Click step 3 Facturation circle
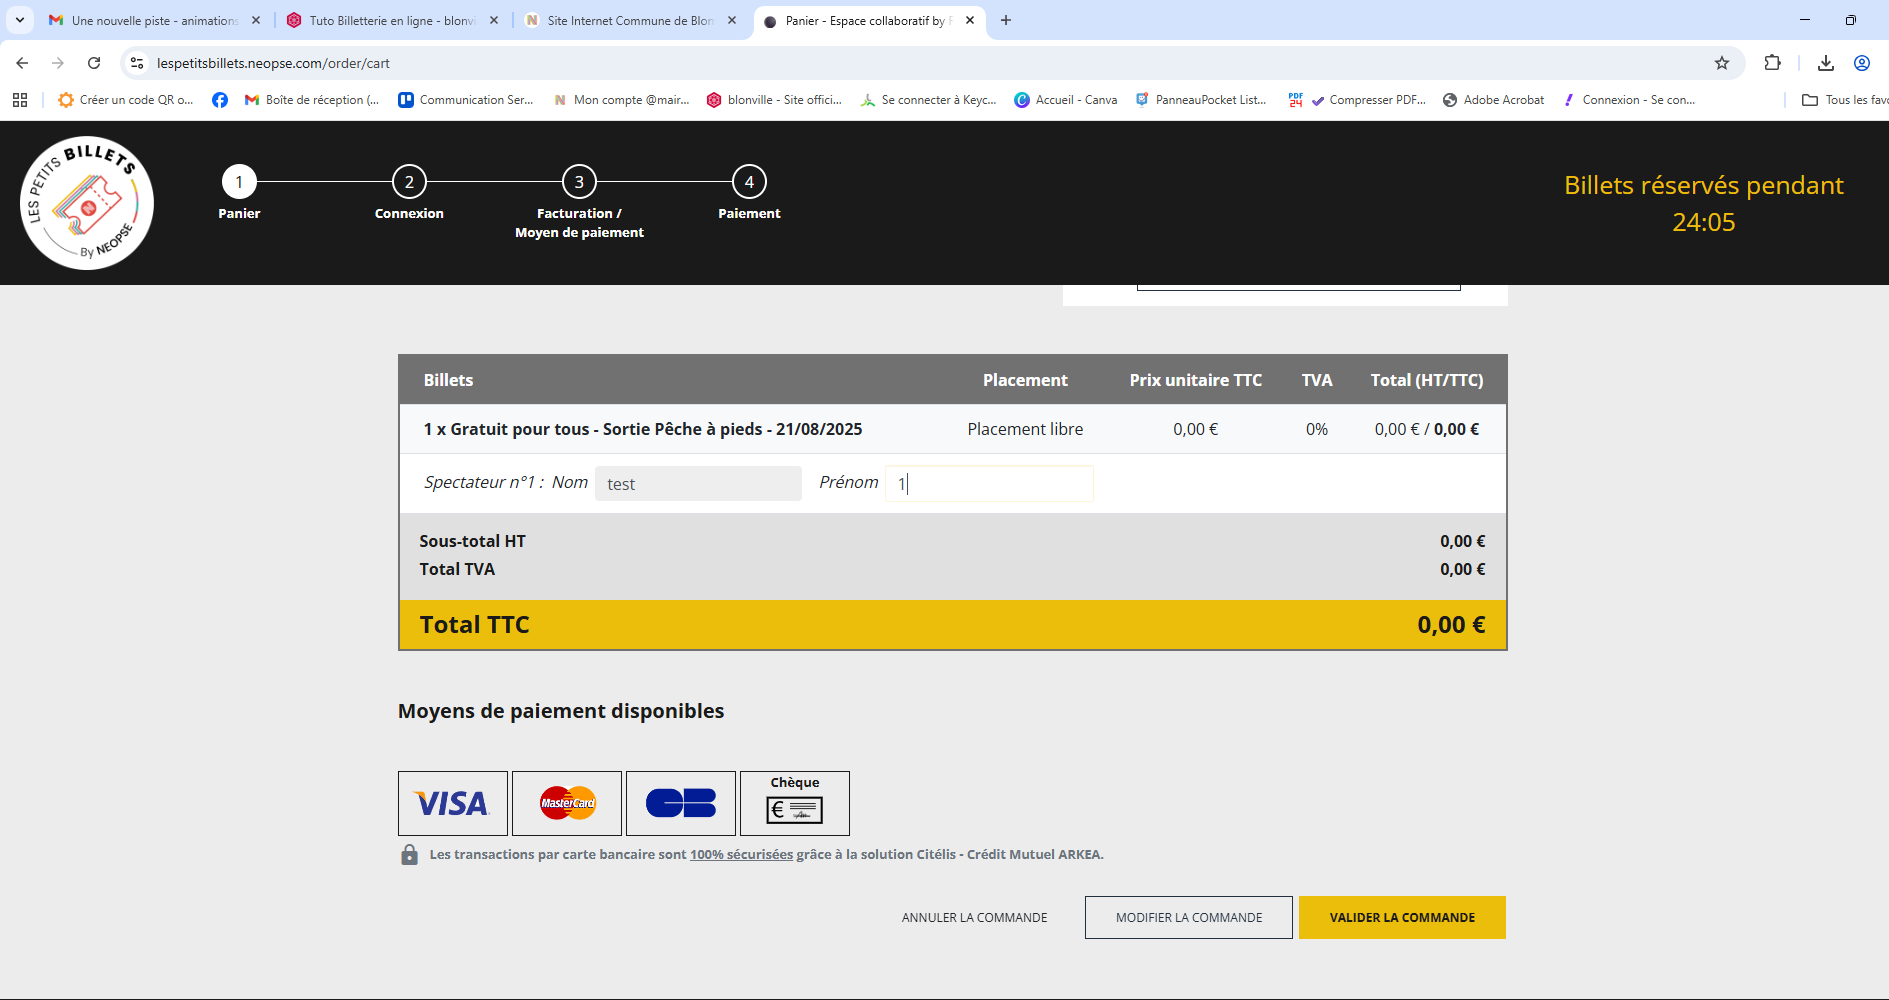1889x1000 pixels. tap(579, 182)
